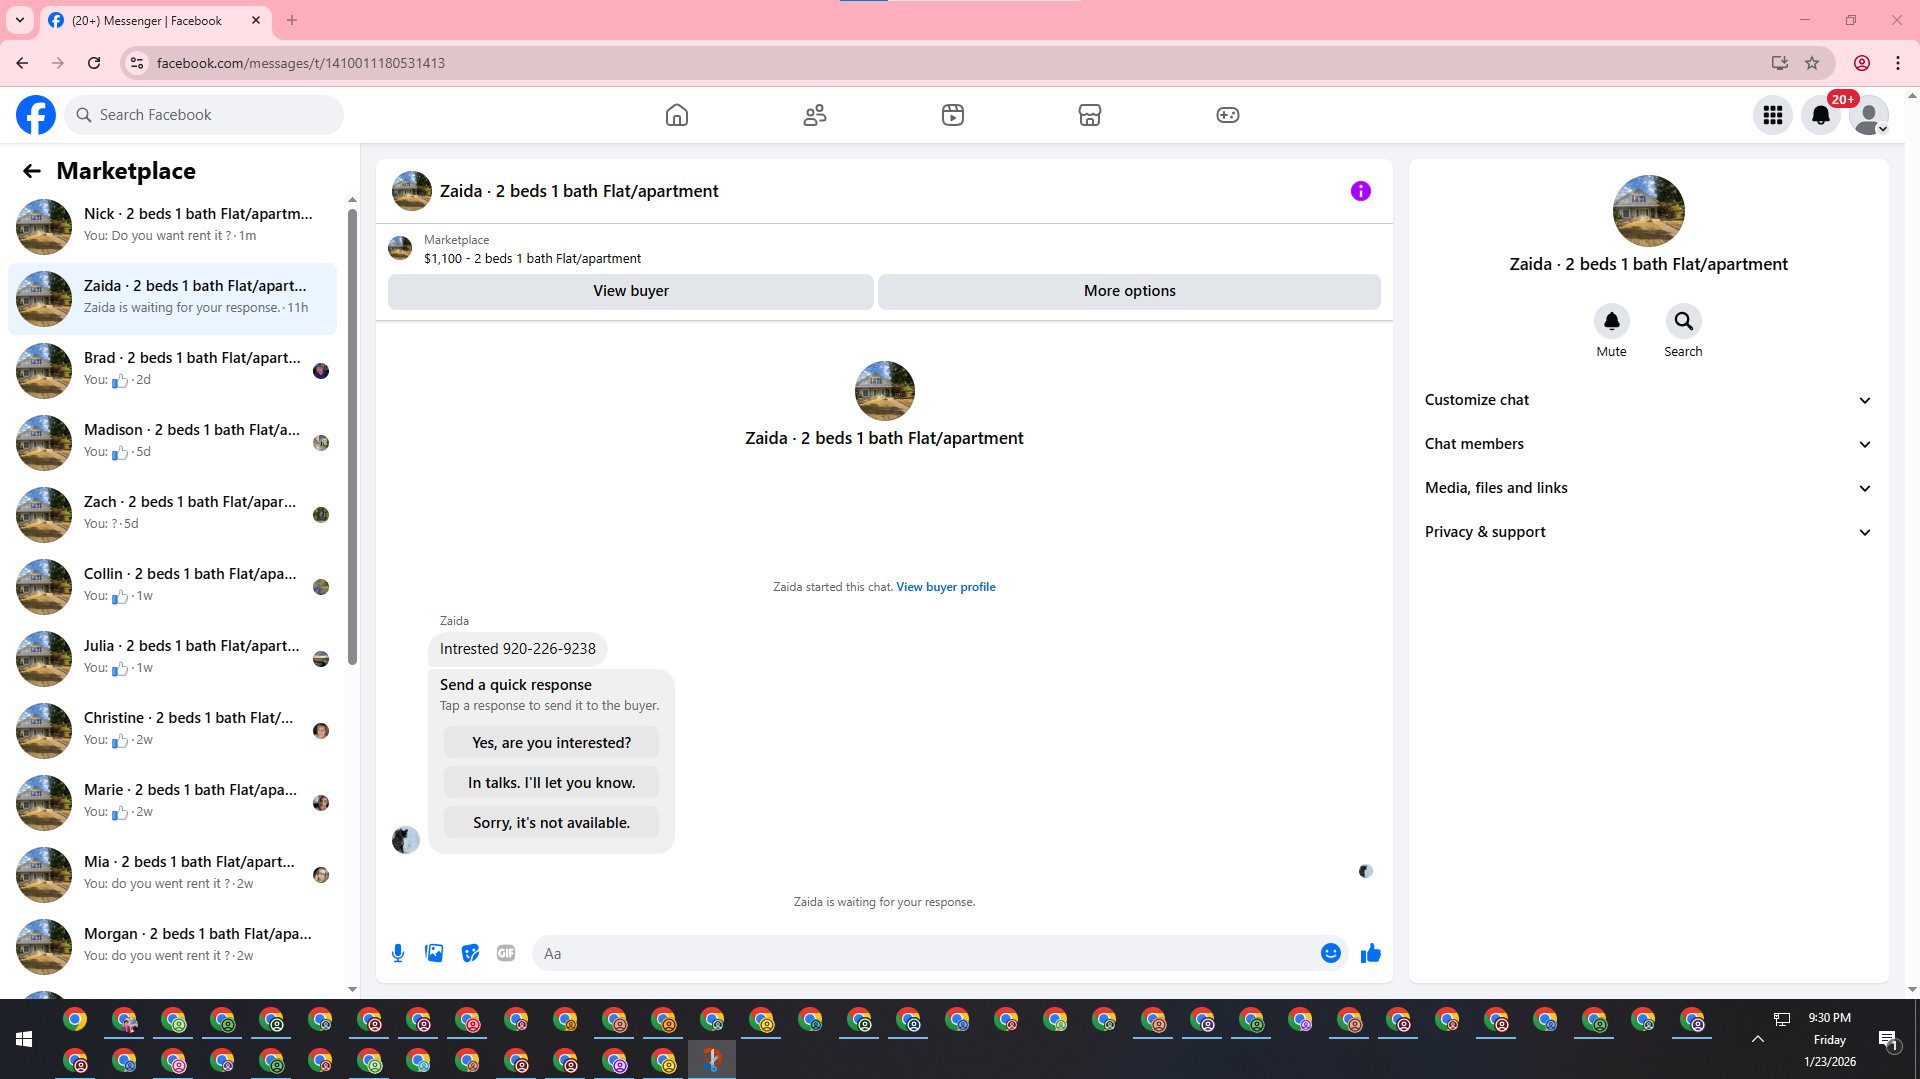Open Christine conversation
Screen dimensions: 1920x1079
pyautogui.click(x=172, y=729)
